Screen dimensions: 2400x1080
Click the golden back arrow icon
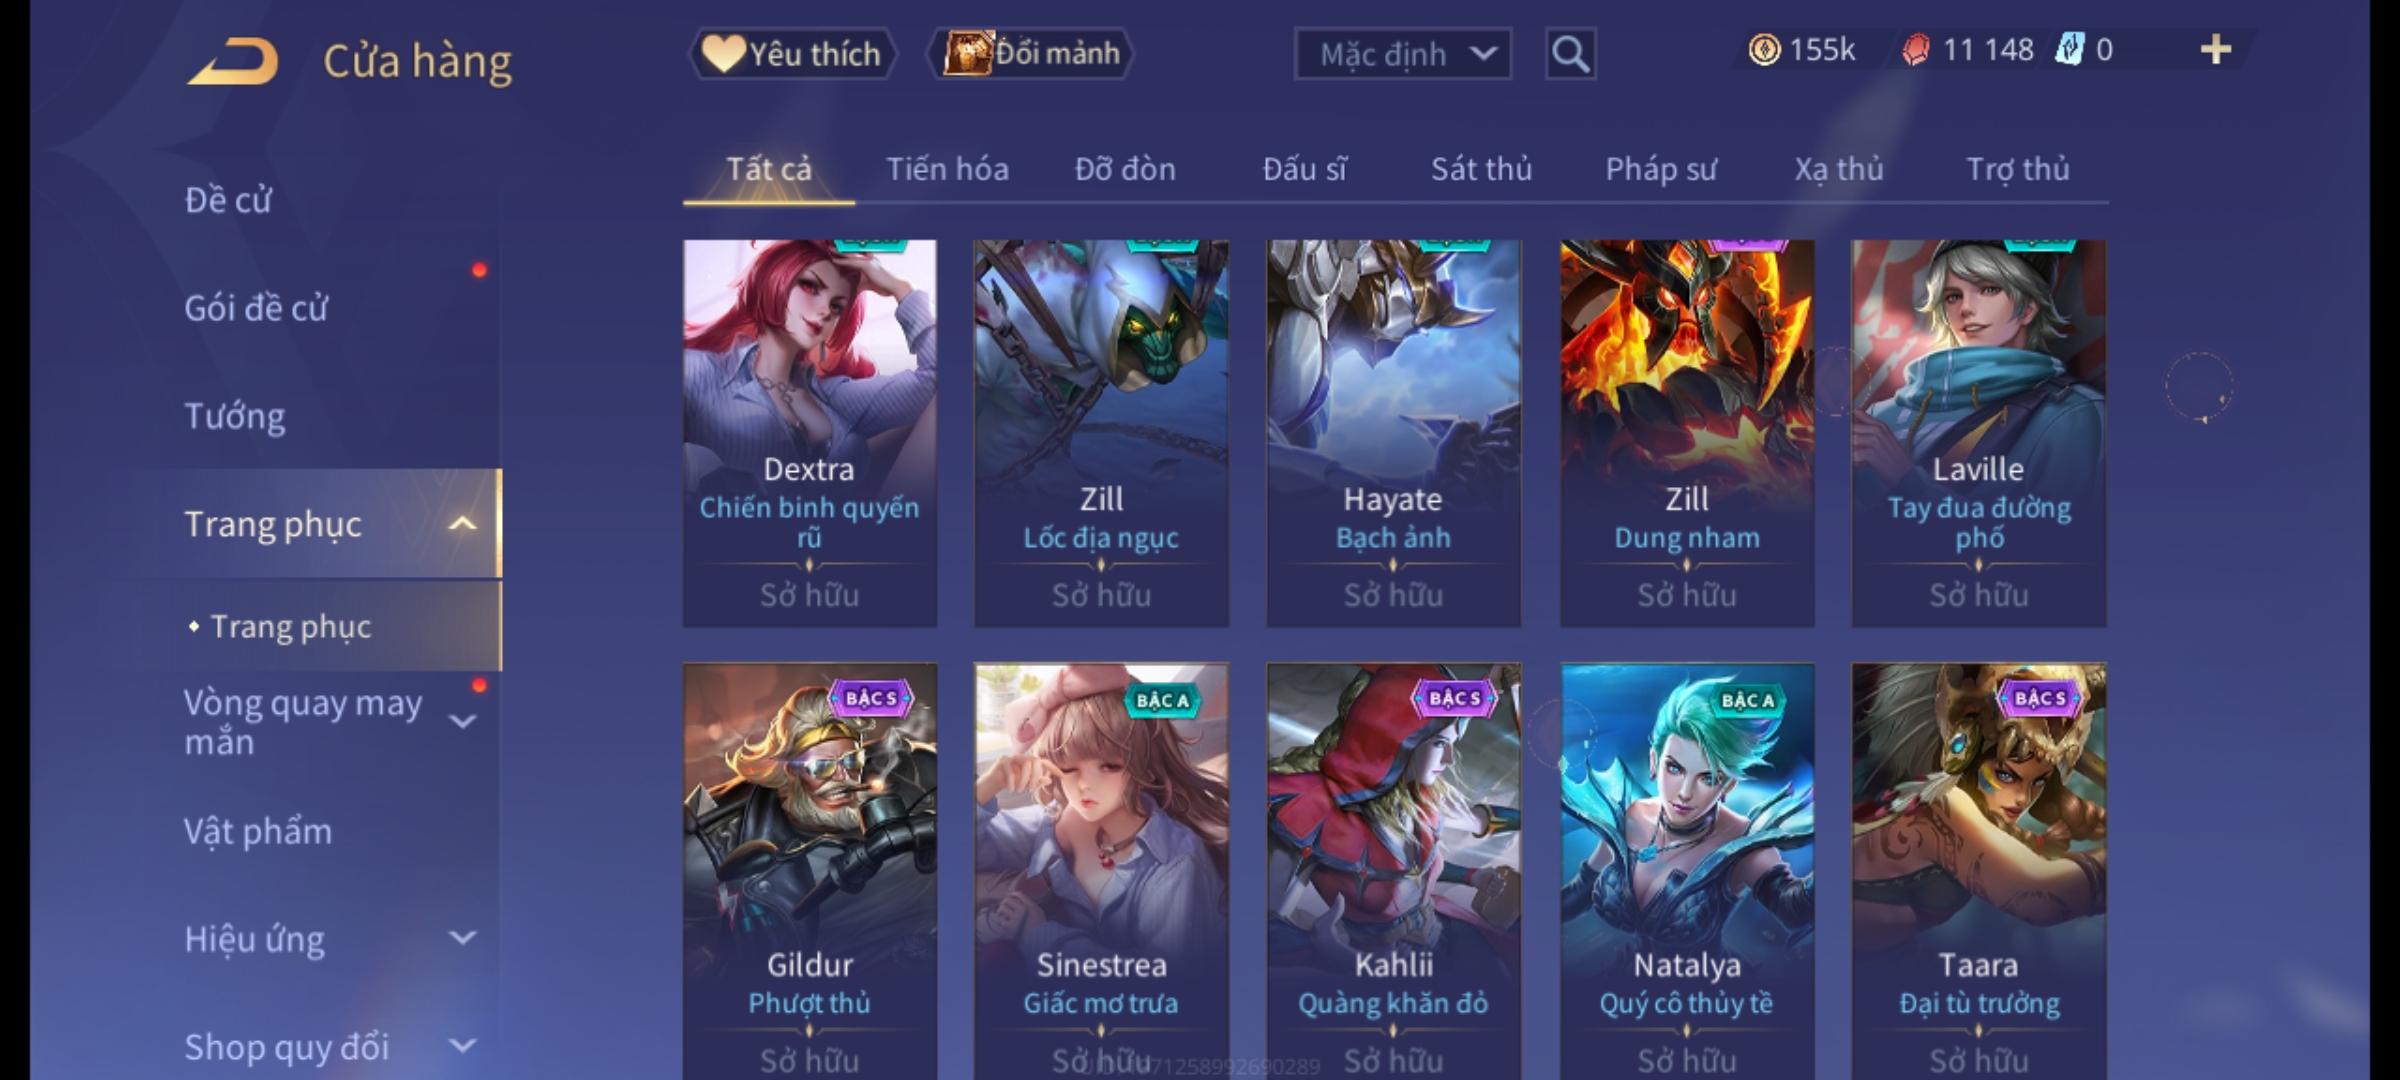pyautogui.click(x=232, y=61)
